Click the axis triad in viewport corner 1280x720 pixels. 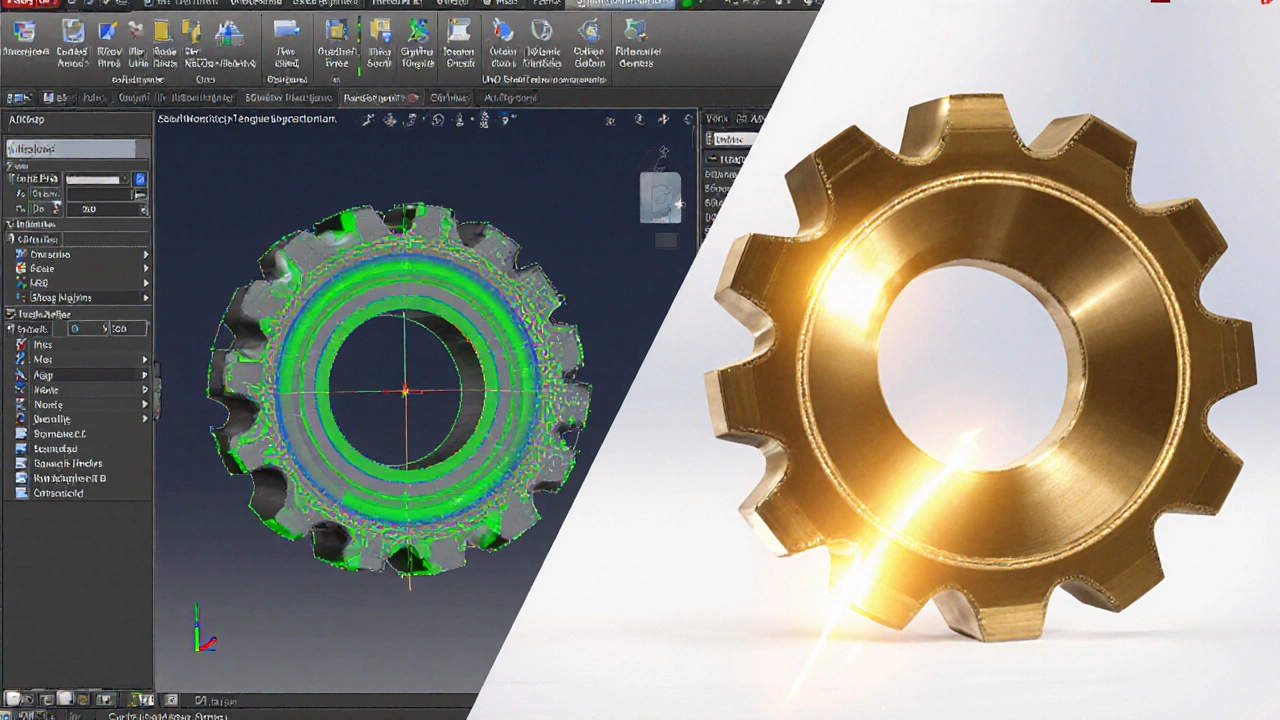click(203, 631)
